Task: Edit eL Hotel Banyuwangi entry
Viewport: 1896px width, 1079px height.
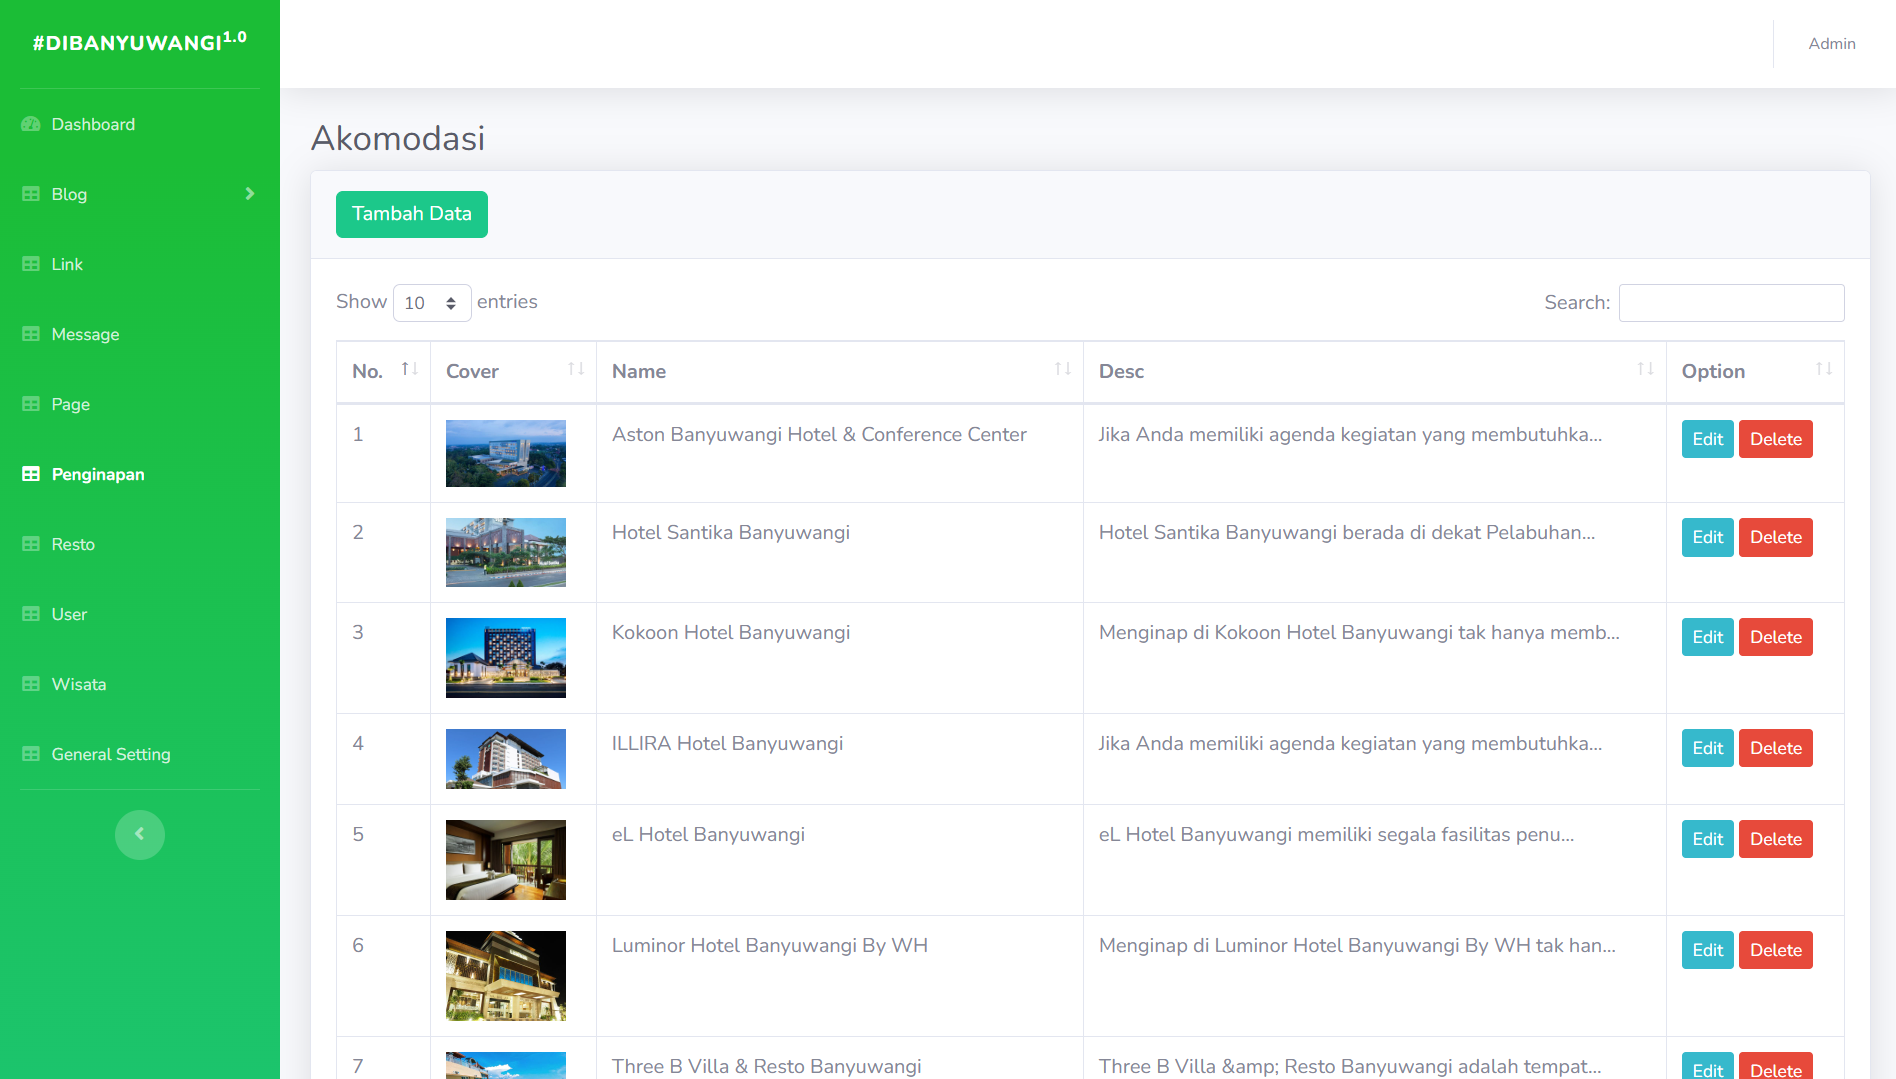Action: point(1707,839)
